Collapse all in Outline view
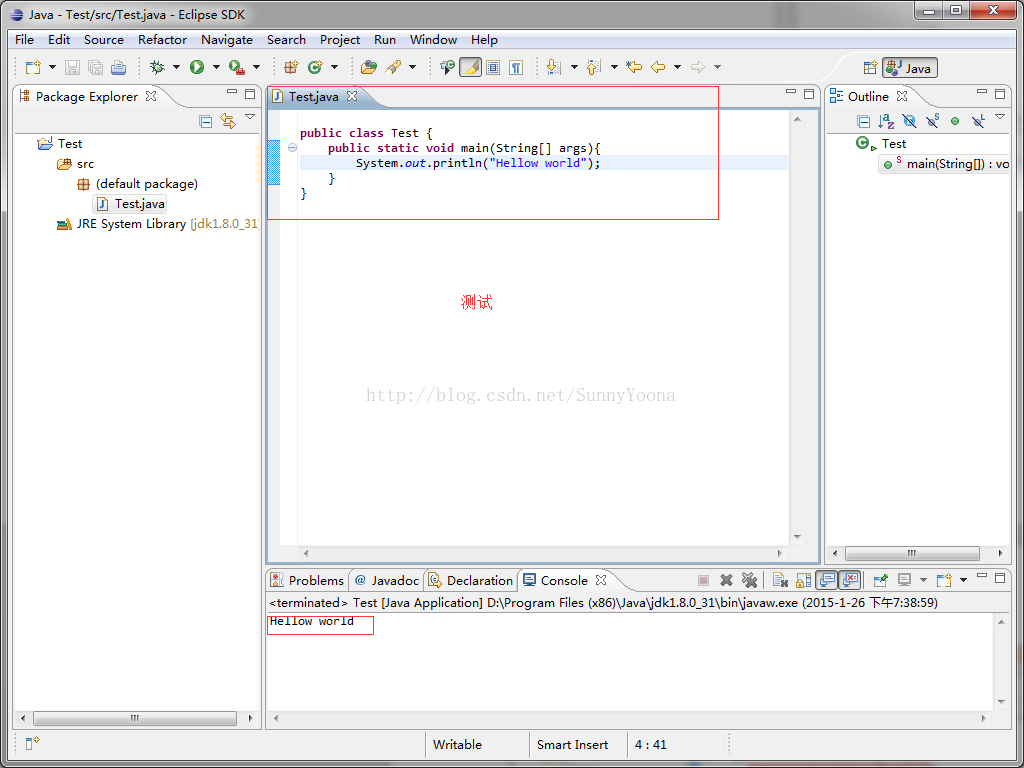 click(x=863, y=121)
